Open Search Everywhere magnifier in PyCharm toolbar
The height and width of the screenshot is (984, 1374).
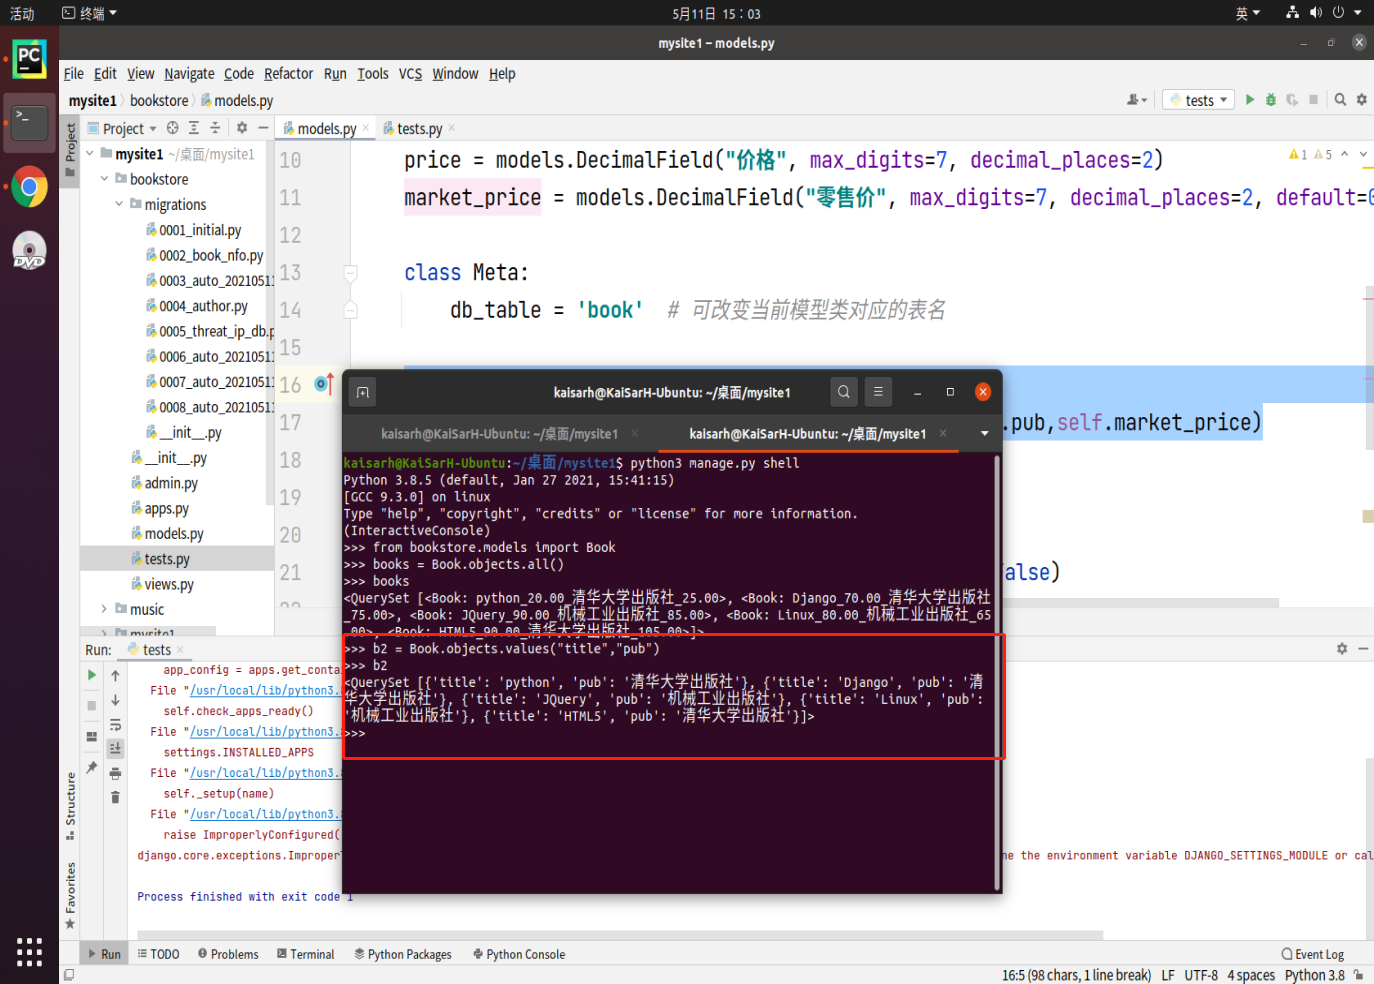point(1340,100)
